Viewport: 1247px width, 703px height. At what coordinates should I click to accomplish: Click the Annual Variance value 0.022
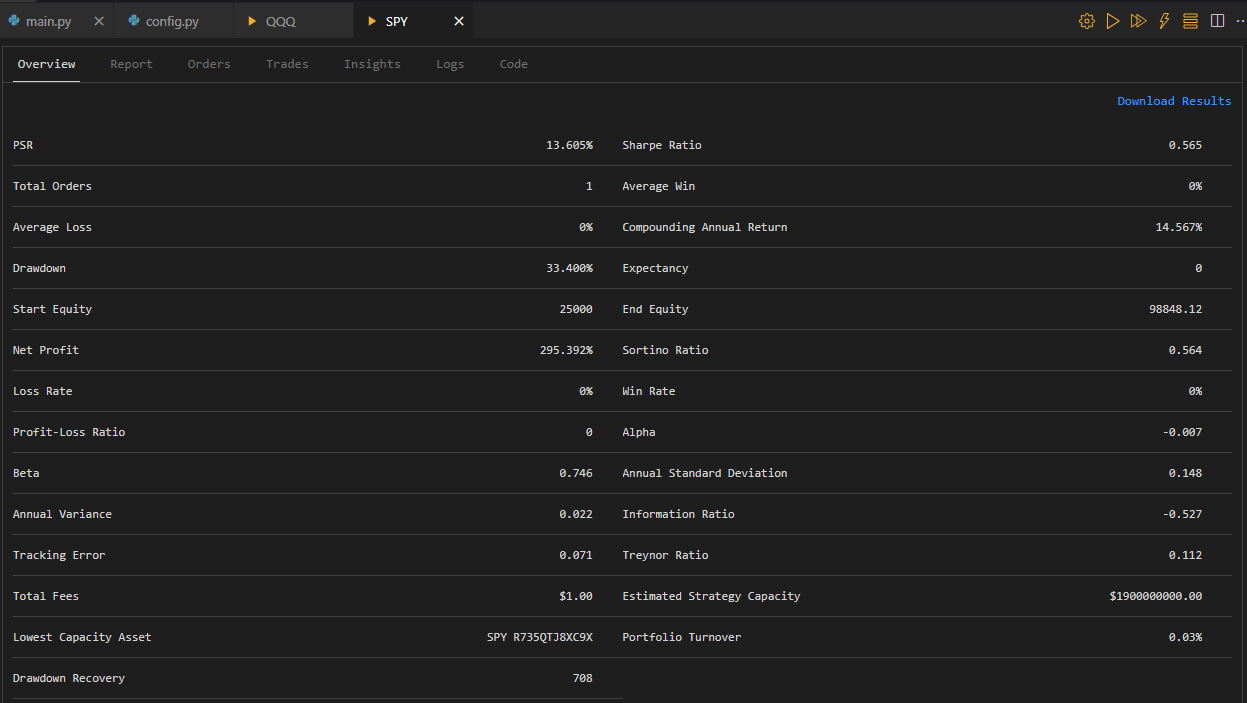click(576, 514)
